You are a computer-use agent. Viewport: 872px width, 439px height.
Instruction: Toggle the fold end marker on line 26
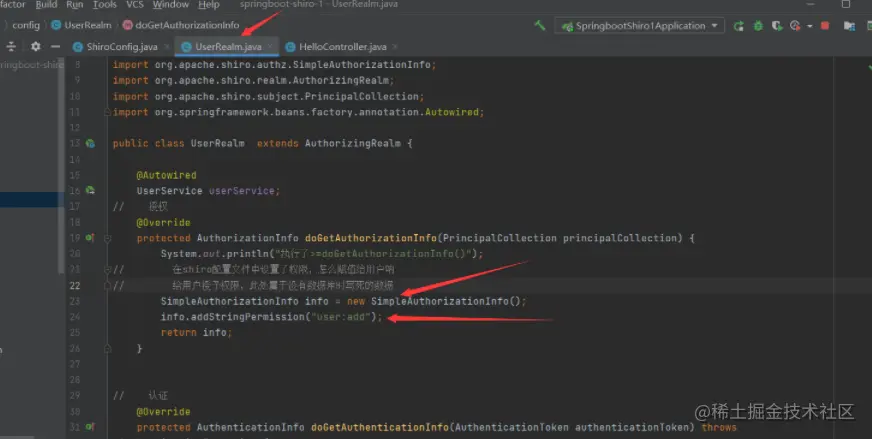tap(107, 349)
